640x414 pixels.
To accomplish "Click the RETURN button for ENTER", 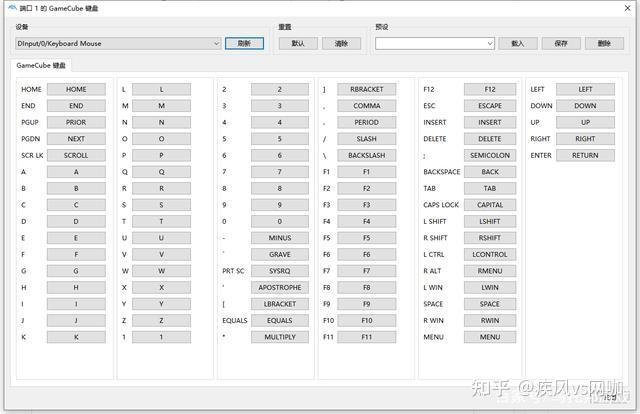I will (585, 156).
